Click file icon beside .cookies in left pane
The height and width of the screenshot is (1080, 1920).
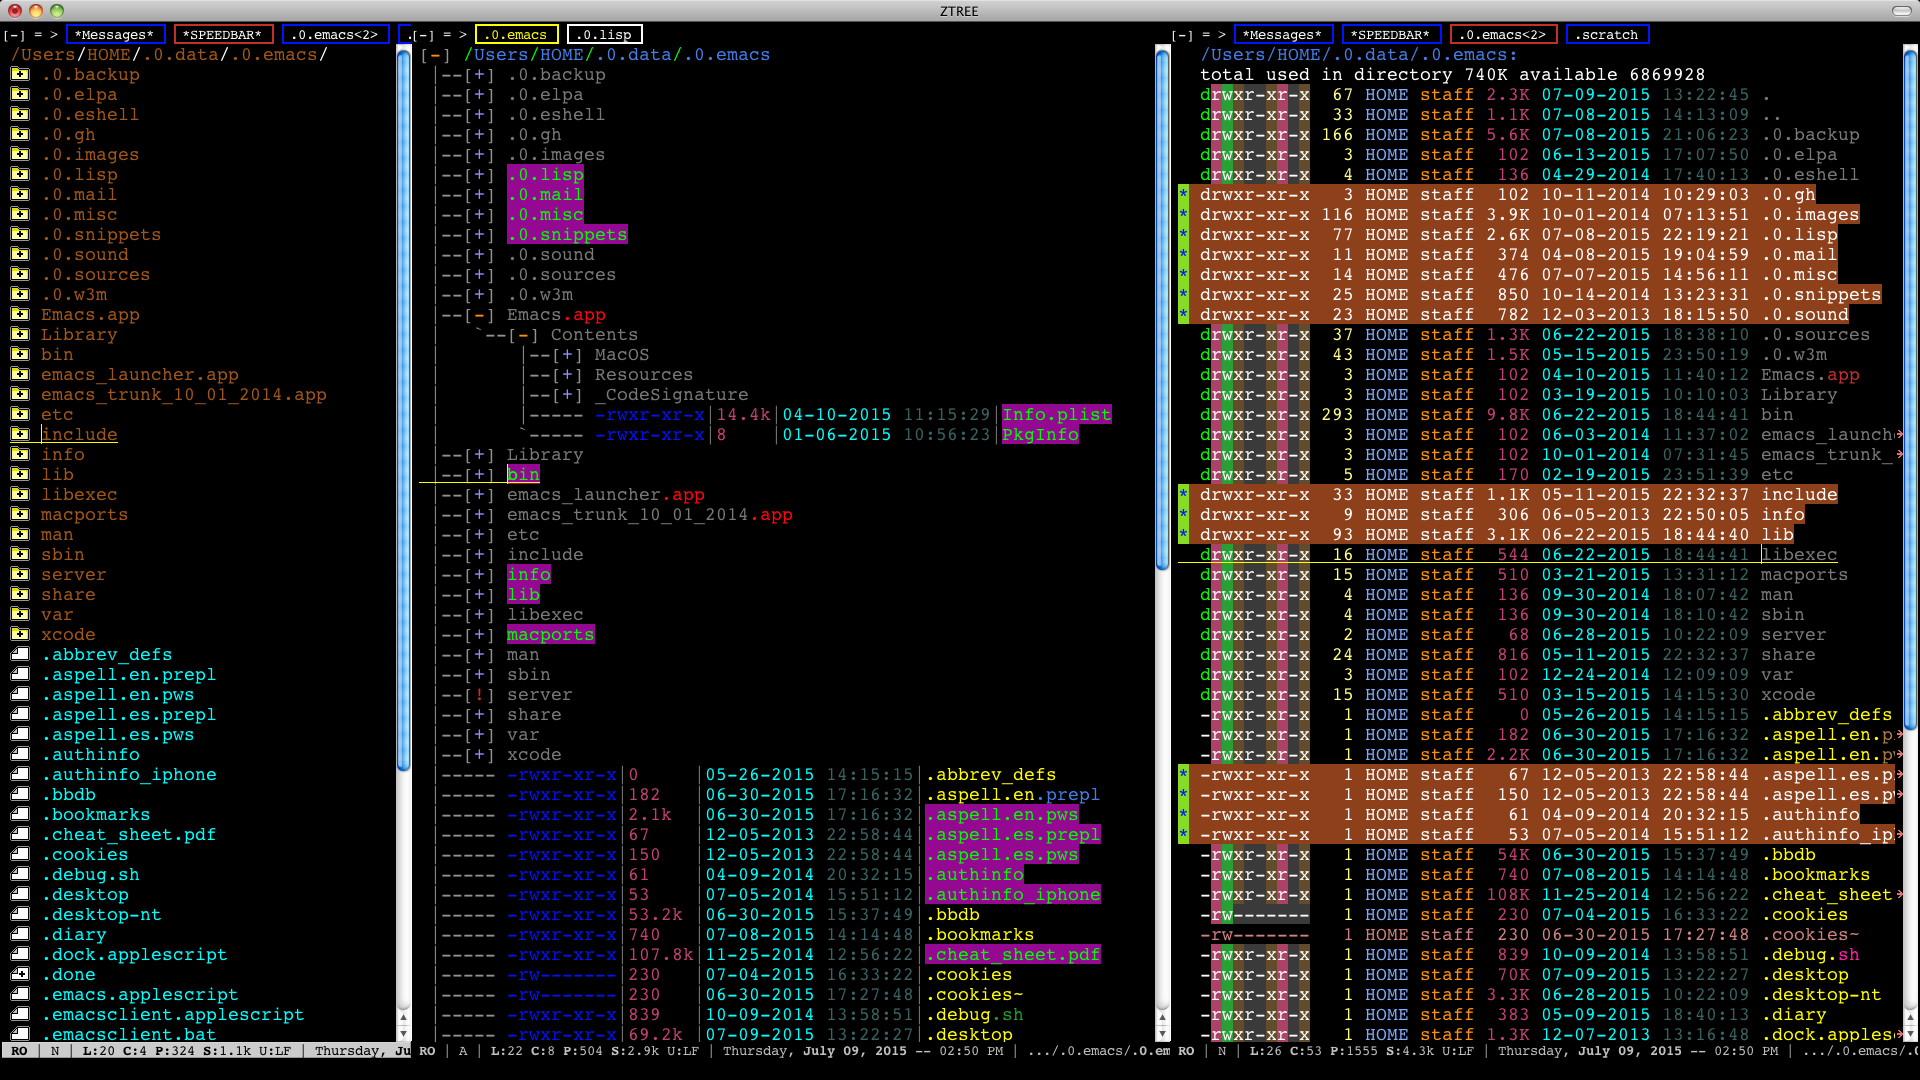(x=20, y=854)
